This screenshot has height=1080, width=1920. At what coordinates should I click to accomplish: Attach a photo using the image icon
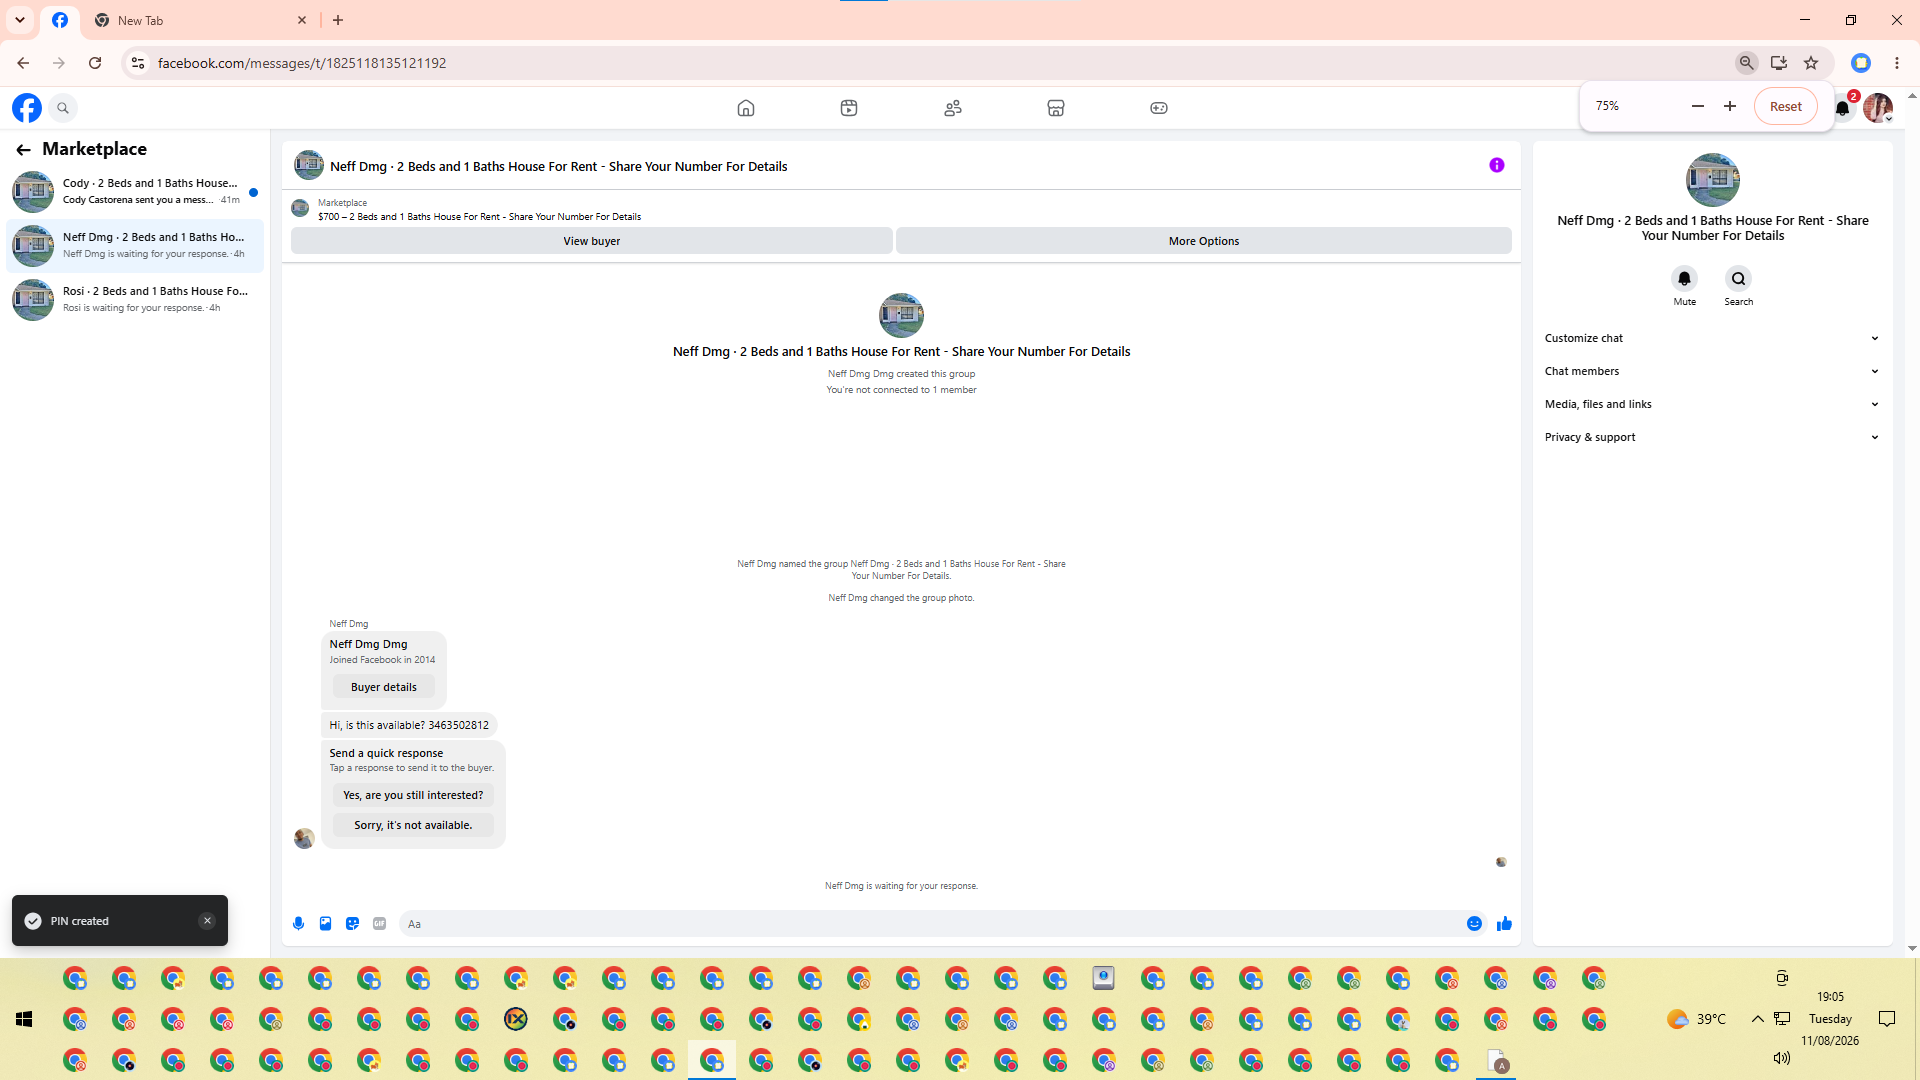click(x=325, y=924)
